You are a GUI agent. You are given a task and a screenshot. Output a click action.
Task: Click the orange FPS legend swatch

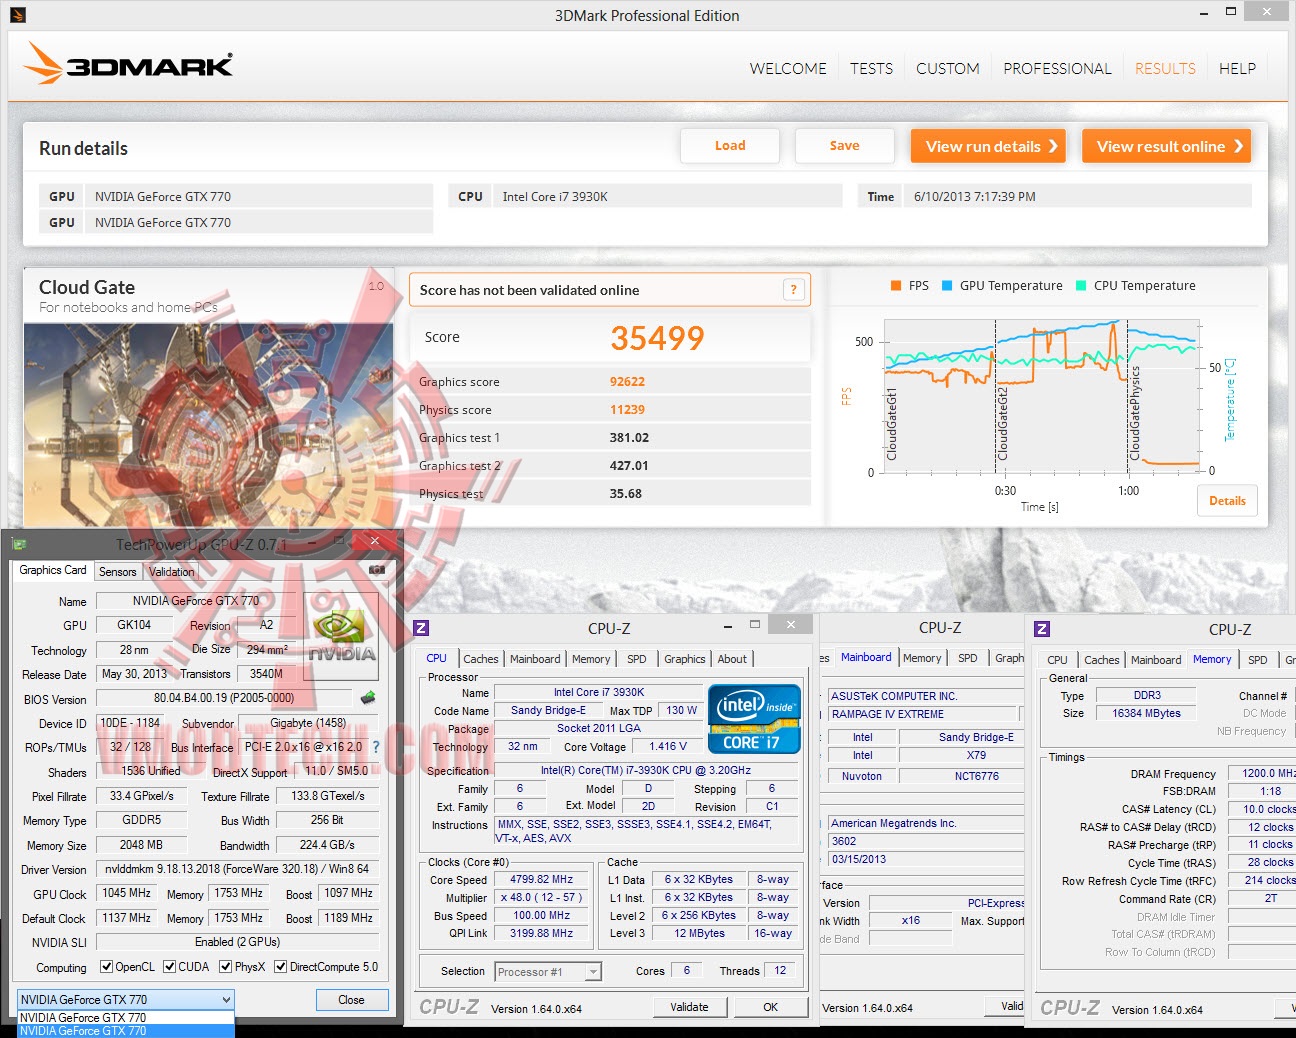[896, 286]
